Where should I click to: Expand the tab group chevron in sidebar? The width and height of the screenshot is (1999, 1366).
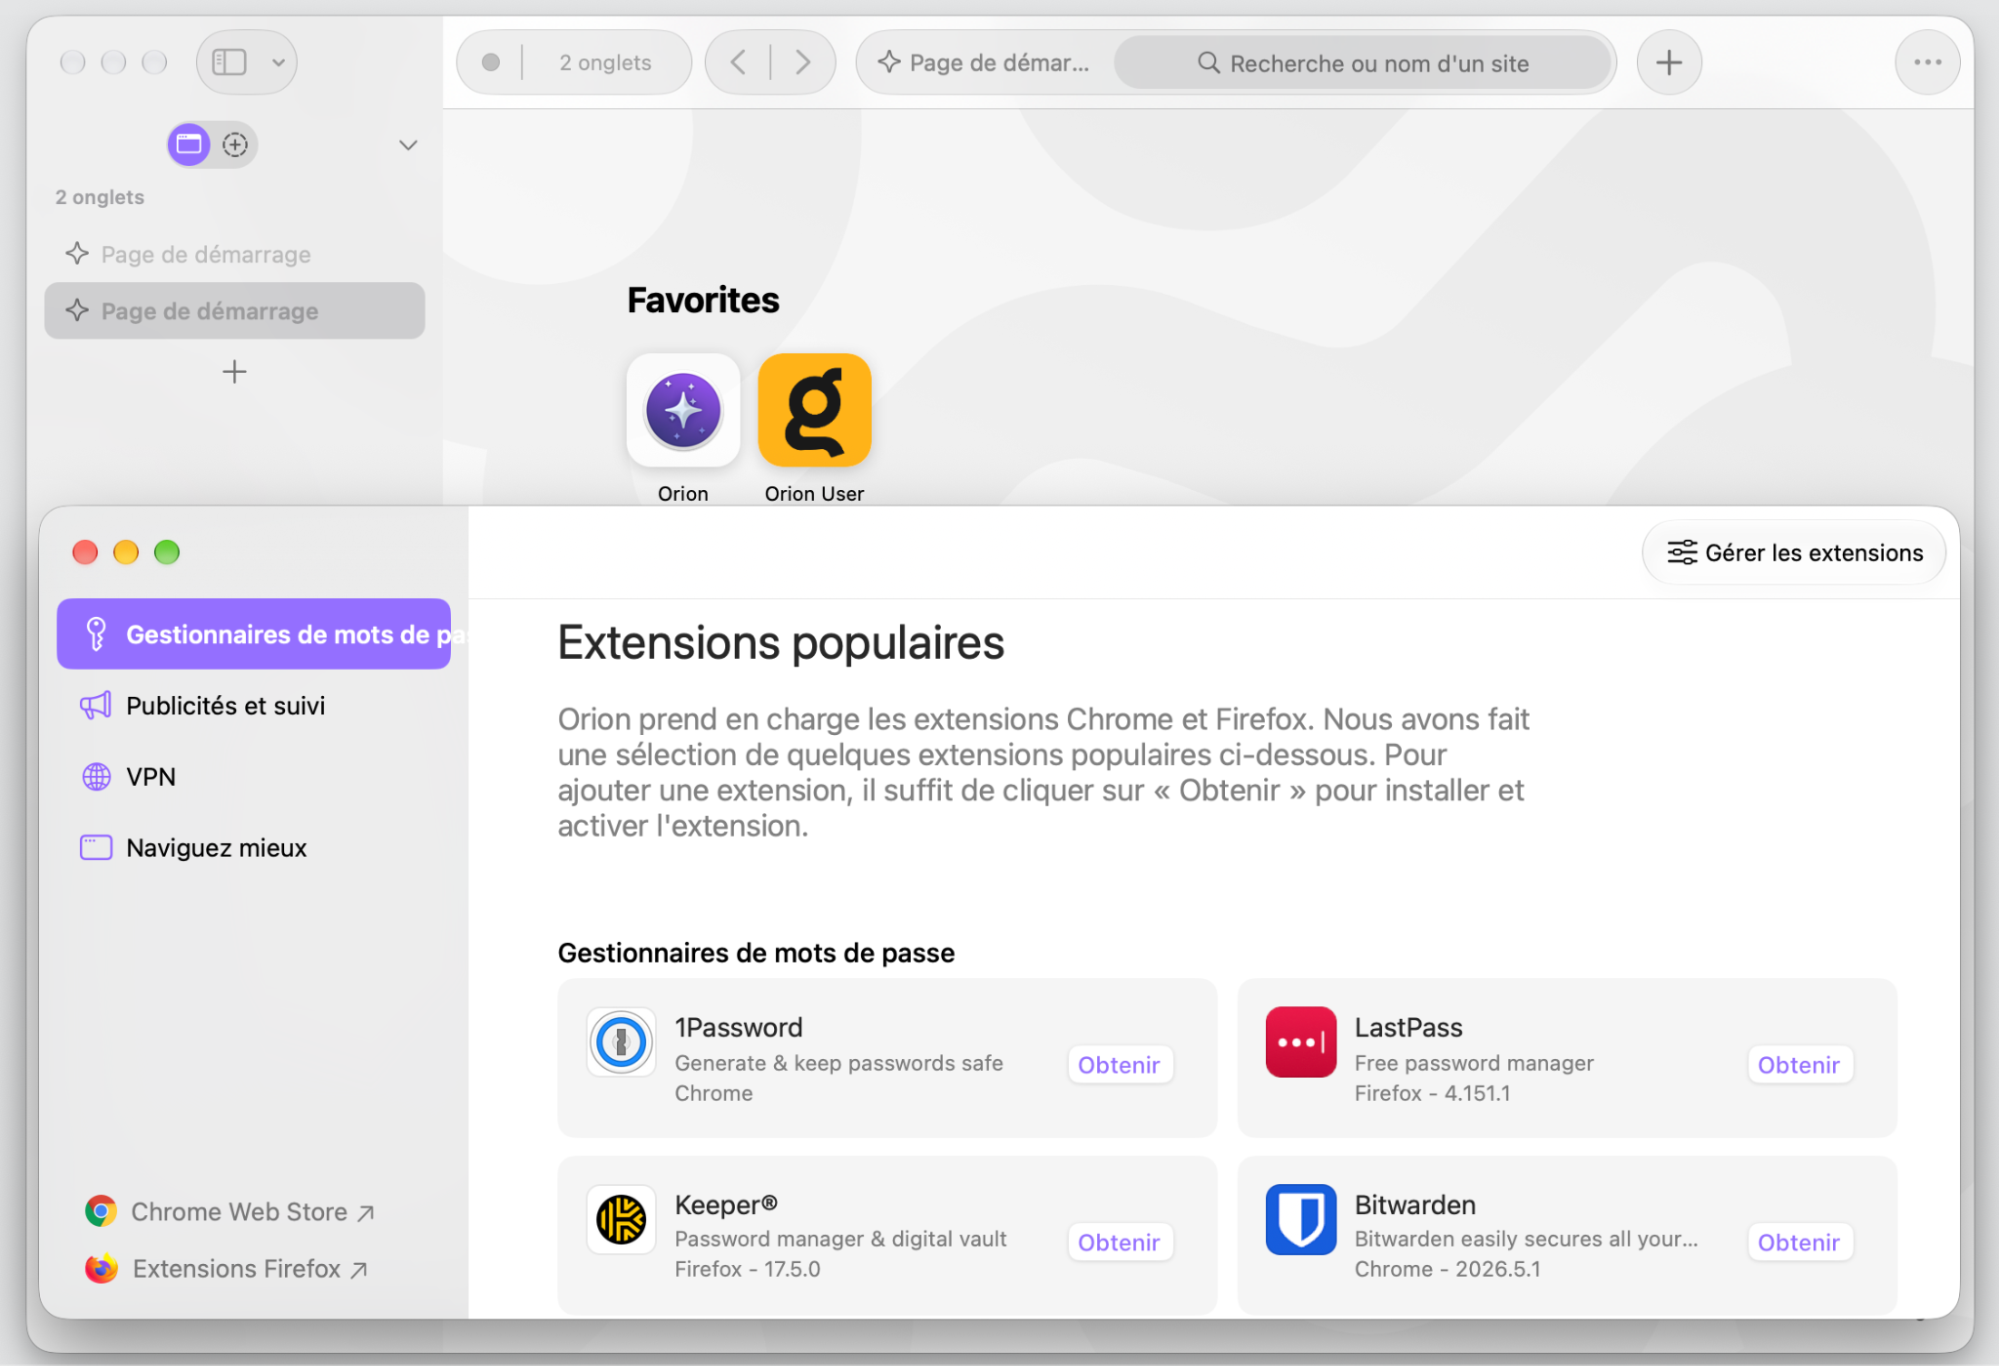coord(408,145)
